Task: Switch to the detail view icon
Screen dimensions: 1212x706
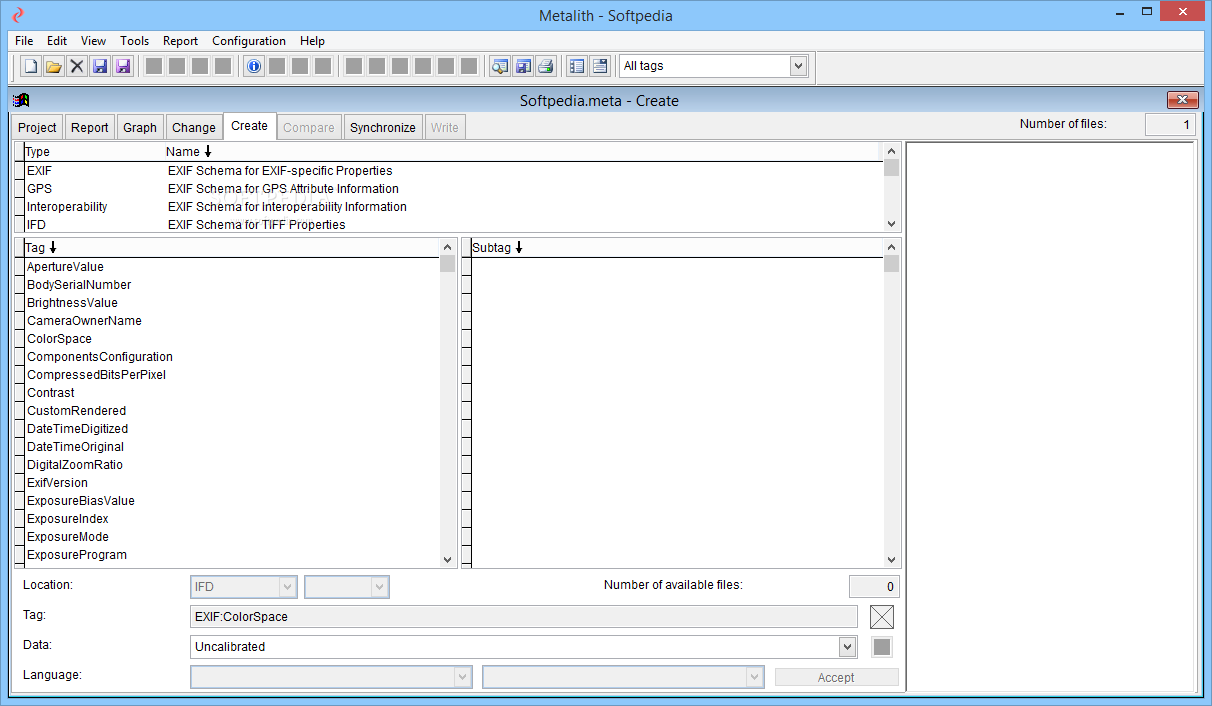Action: tap(600, 66)
